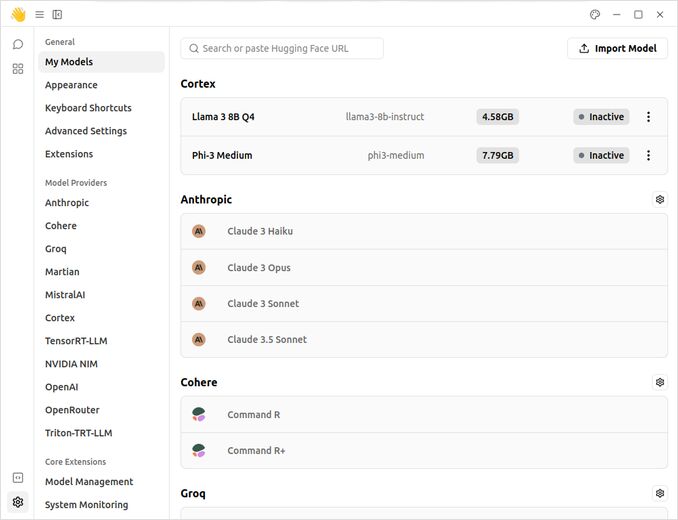Click the settings gear in left rail
The width and height of the screenshot is (678, 520).
pos(18,502)
